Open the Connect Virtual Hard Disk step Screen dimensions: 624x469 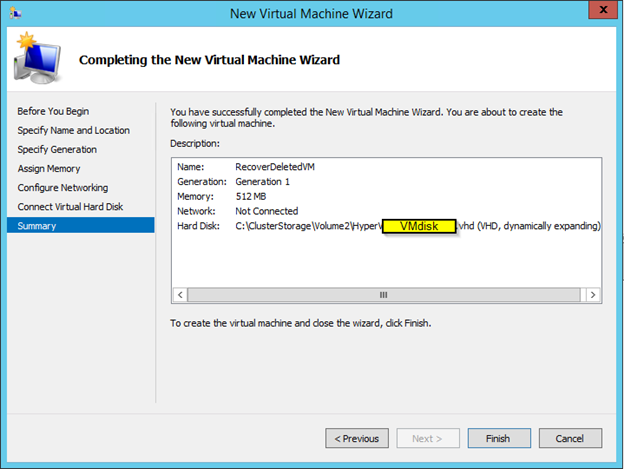click(x=72, y=207)
